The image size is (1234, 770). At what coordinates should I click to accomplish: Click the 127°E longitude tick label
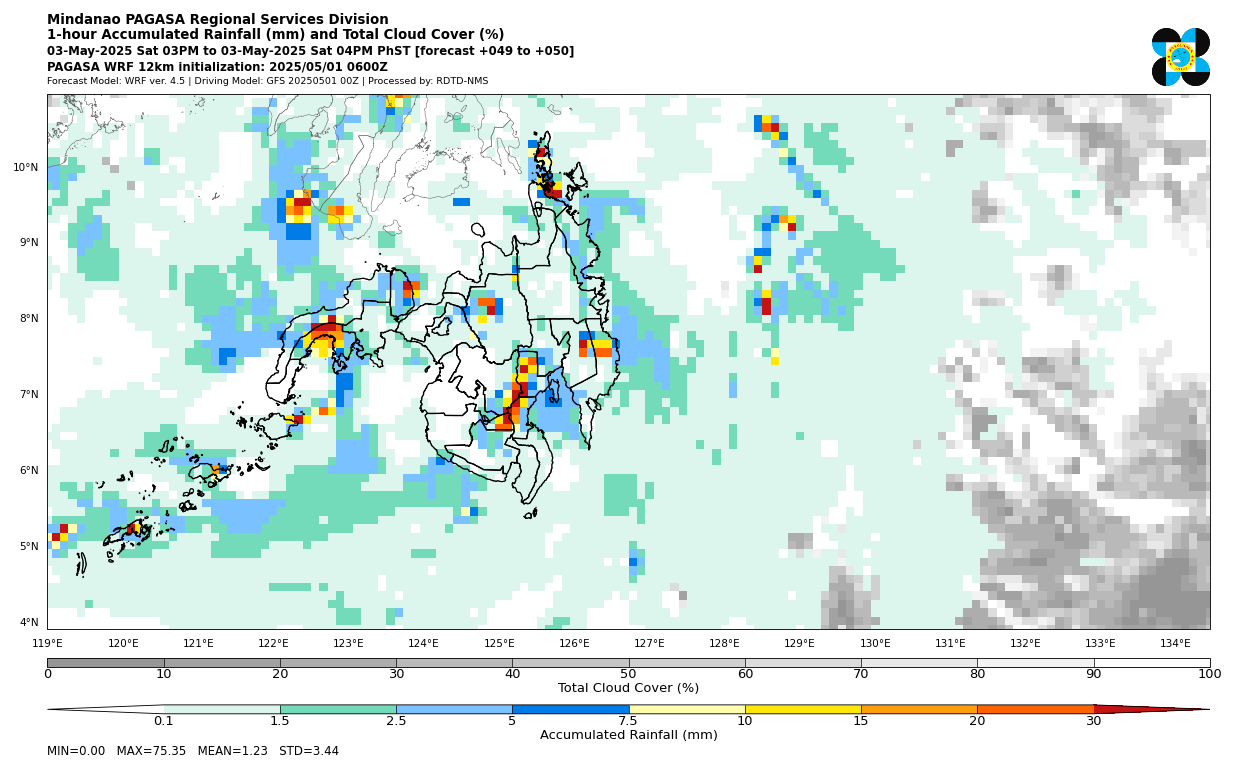coord(649,644)
